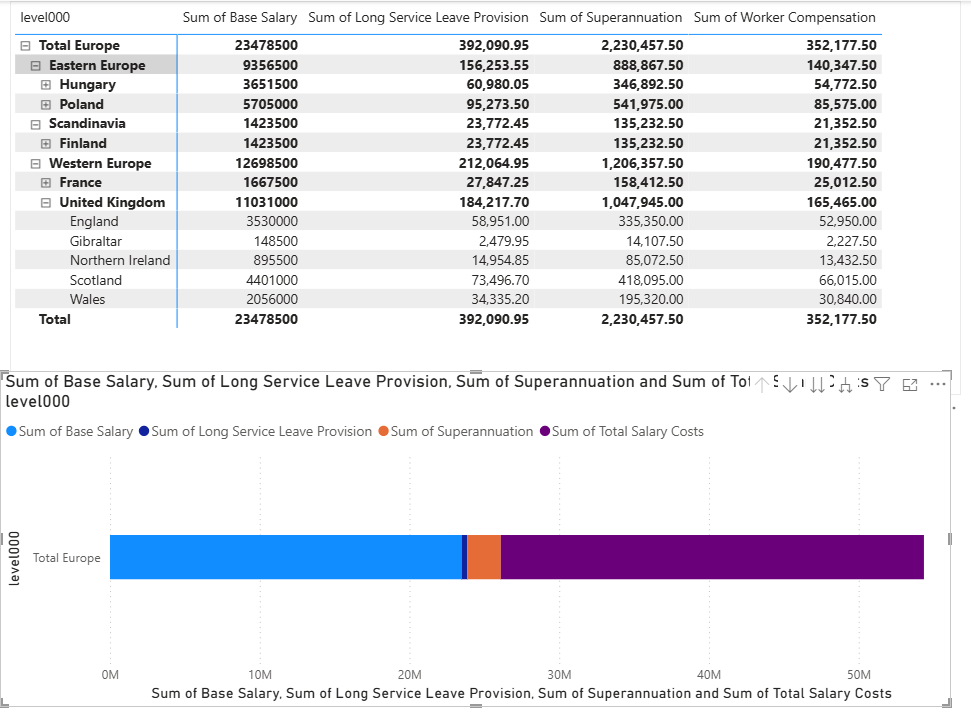Sort by Sum of Base Salary column header
Screen dimensions: 971x714
[x=240, y=17]
